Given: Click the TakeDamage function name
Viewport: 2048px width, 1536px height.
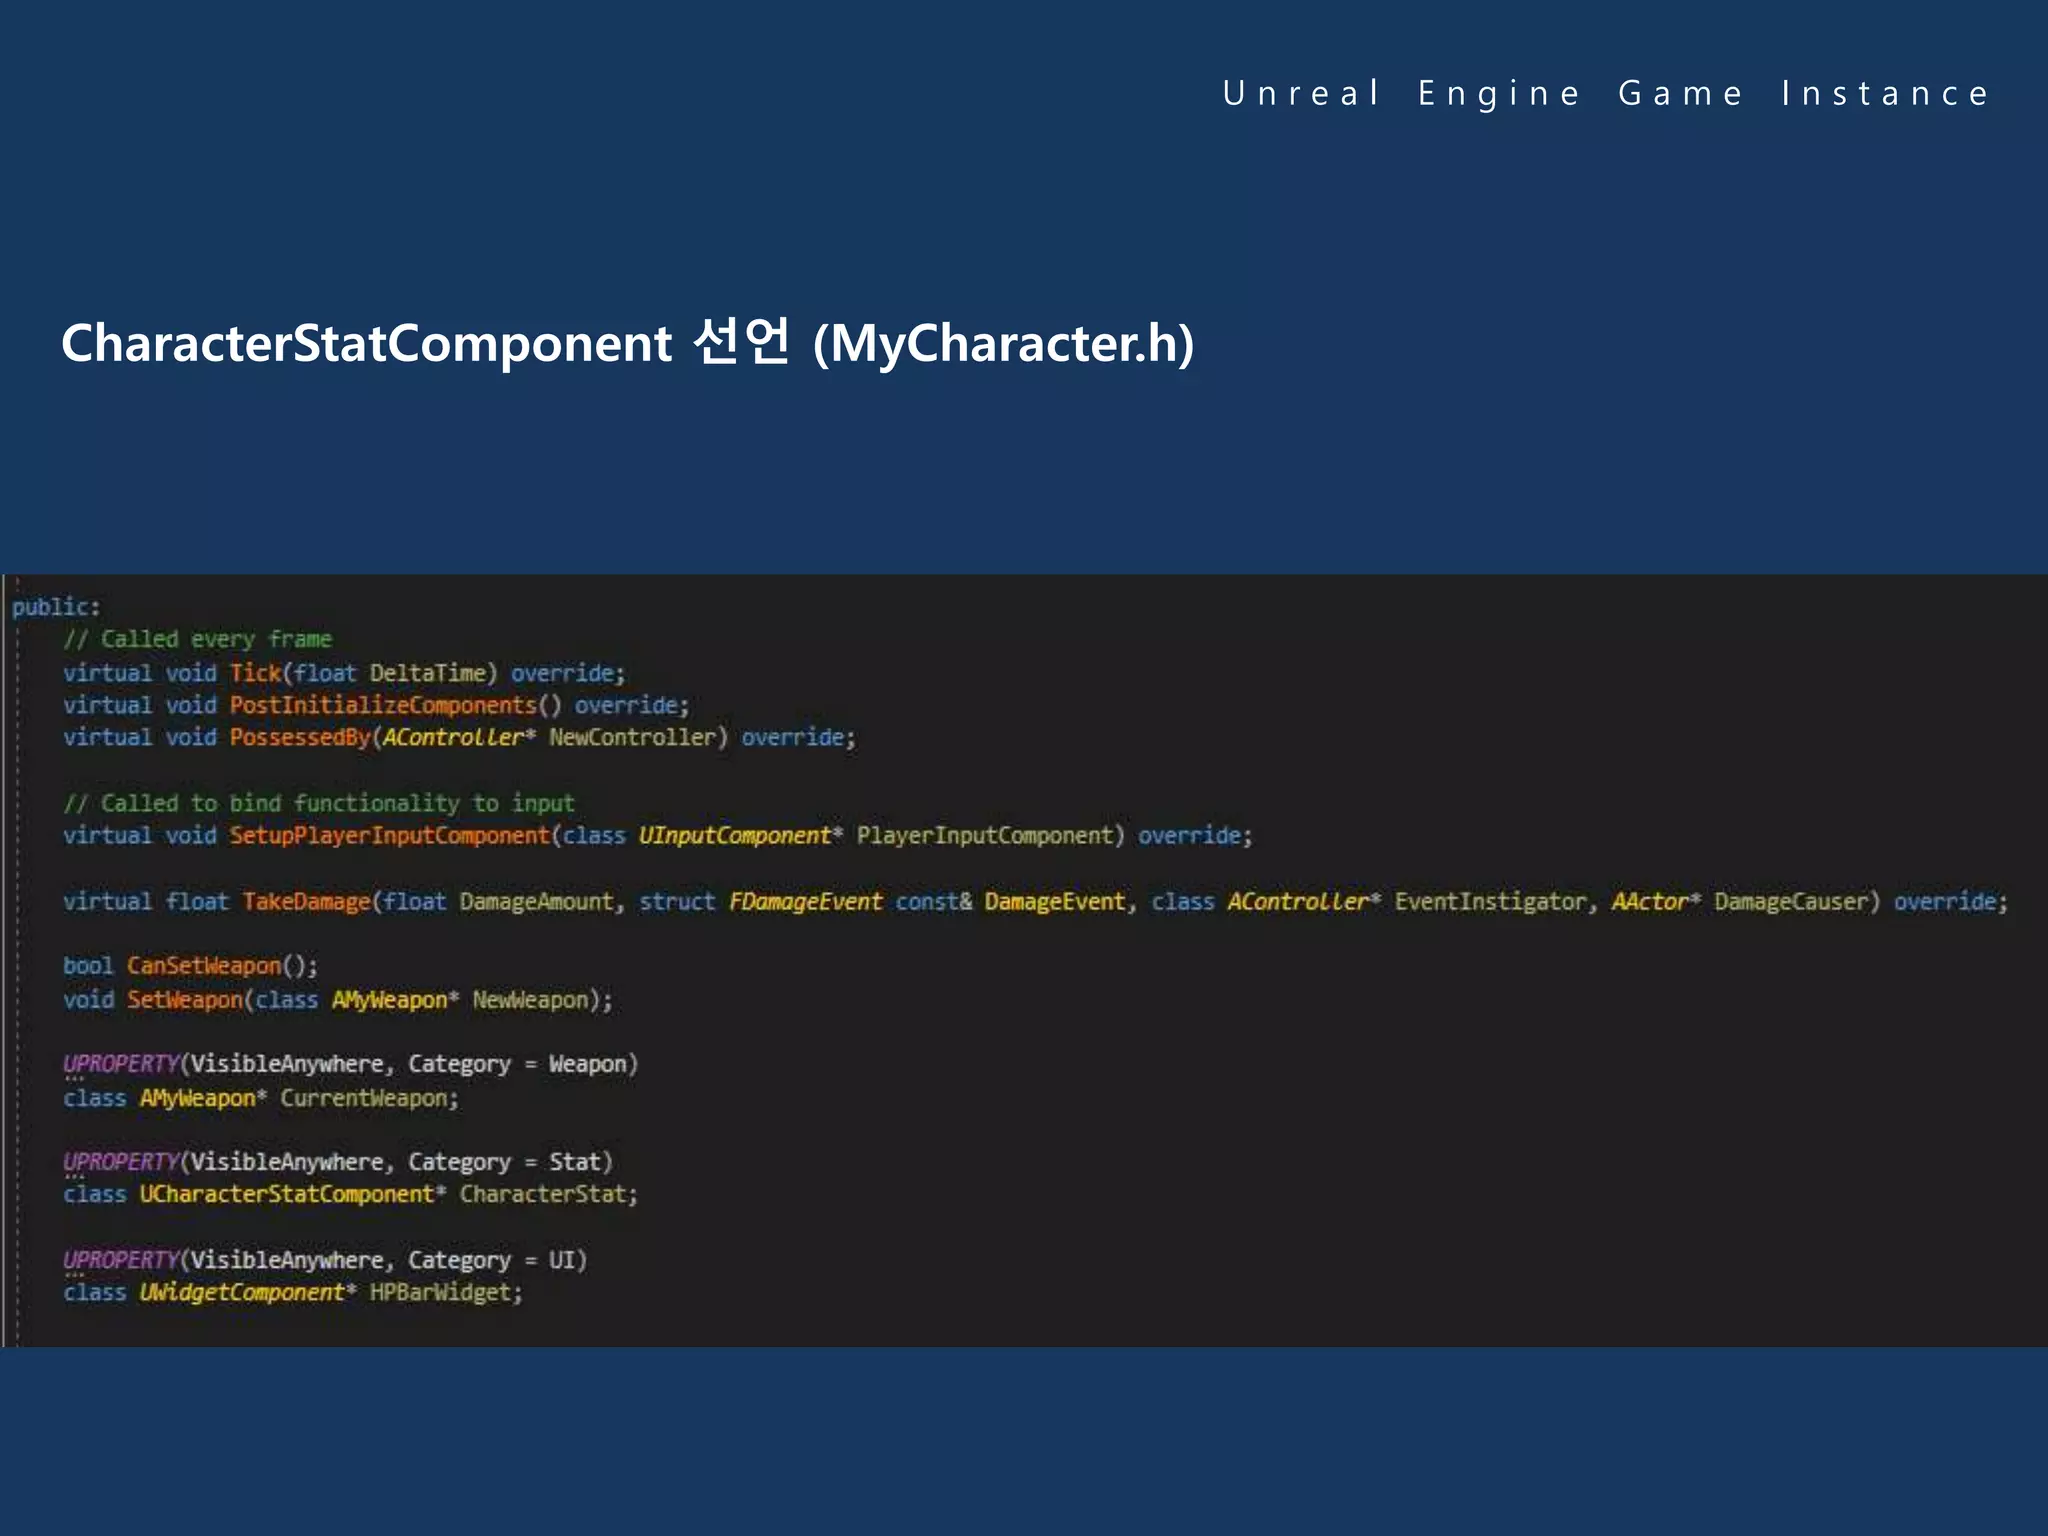Looking at the screenshot, I should 306,901.
